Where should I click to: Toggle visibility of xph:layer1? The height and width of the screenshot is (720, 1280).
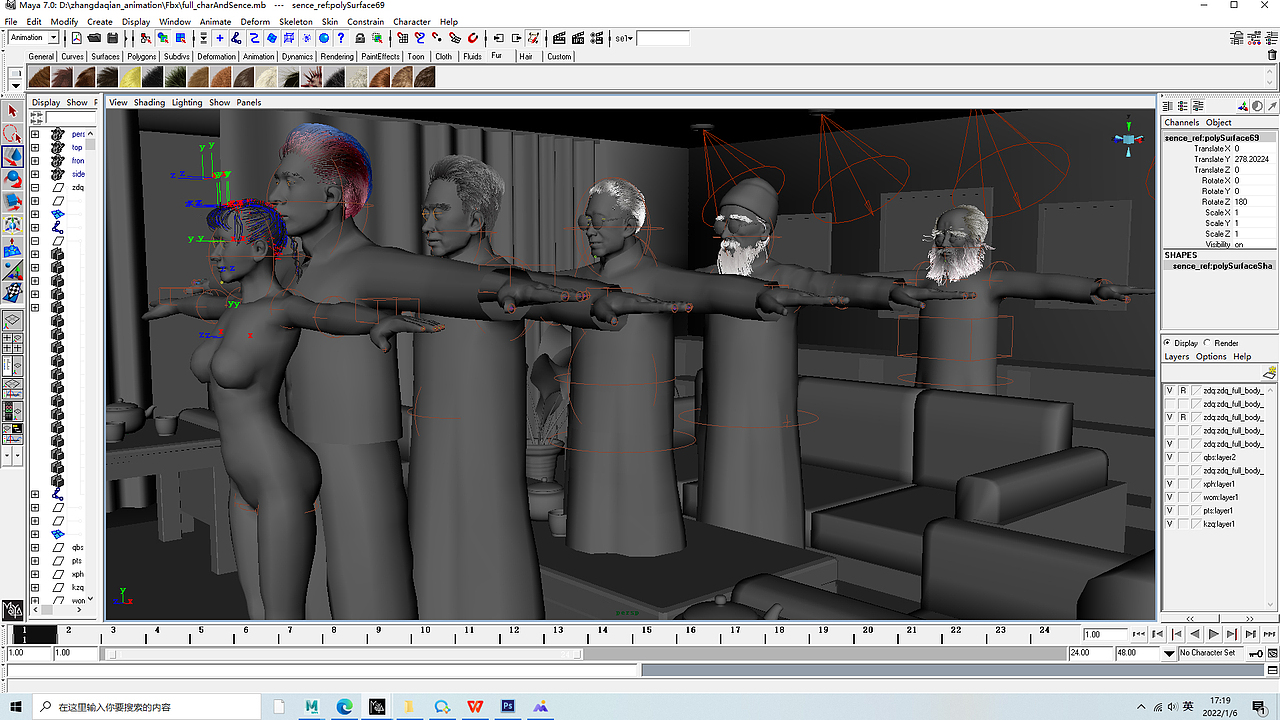pyautogui.click(x=1170, y=484)
